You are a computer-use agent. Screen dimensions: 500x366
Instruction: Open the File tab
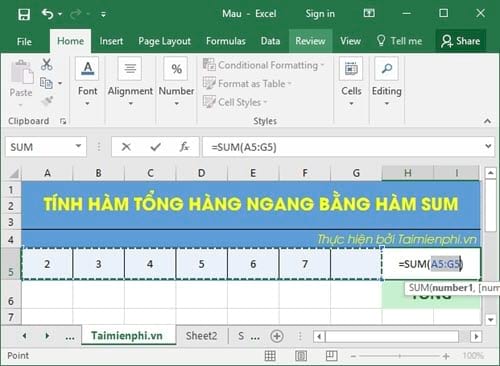(x=24, y=41)
